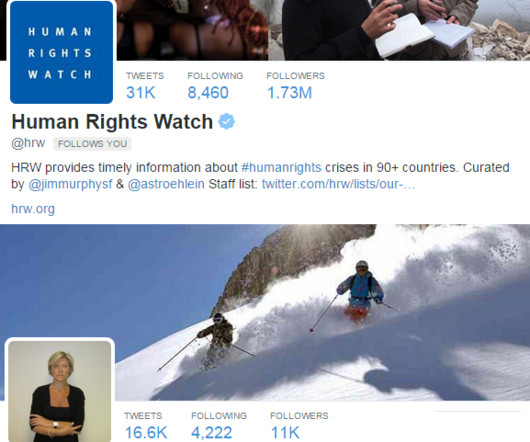Click the TWEETS label above 31K
The image size is (530, 442).
[x=145, y=76]
